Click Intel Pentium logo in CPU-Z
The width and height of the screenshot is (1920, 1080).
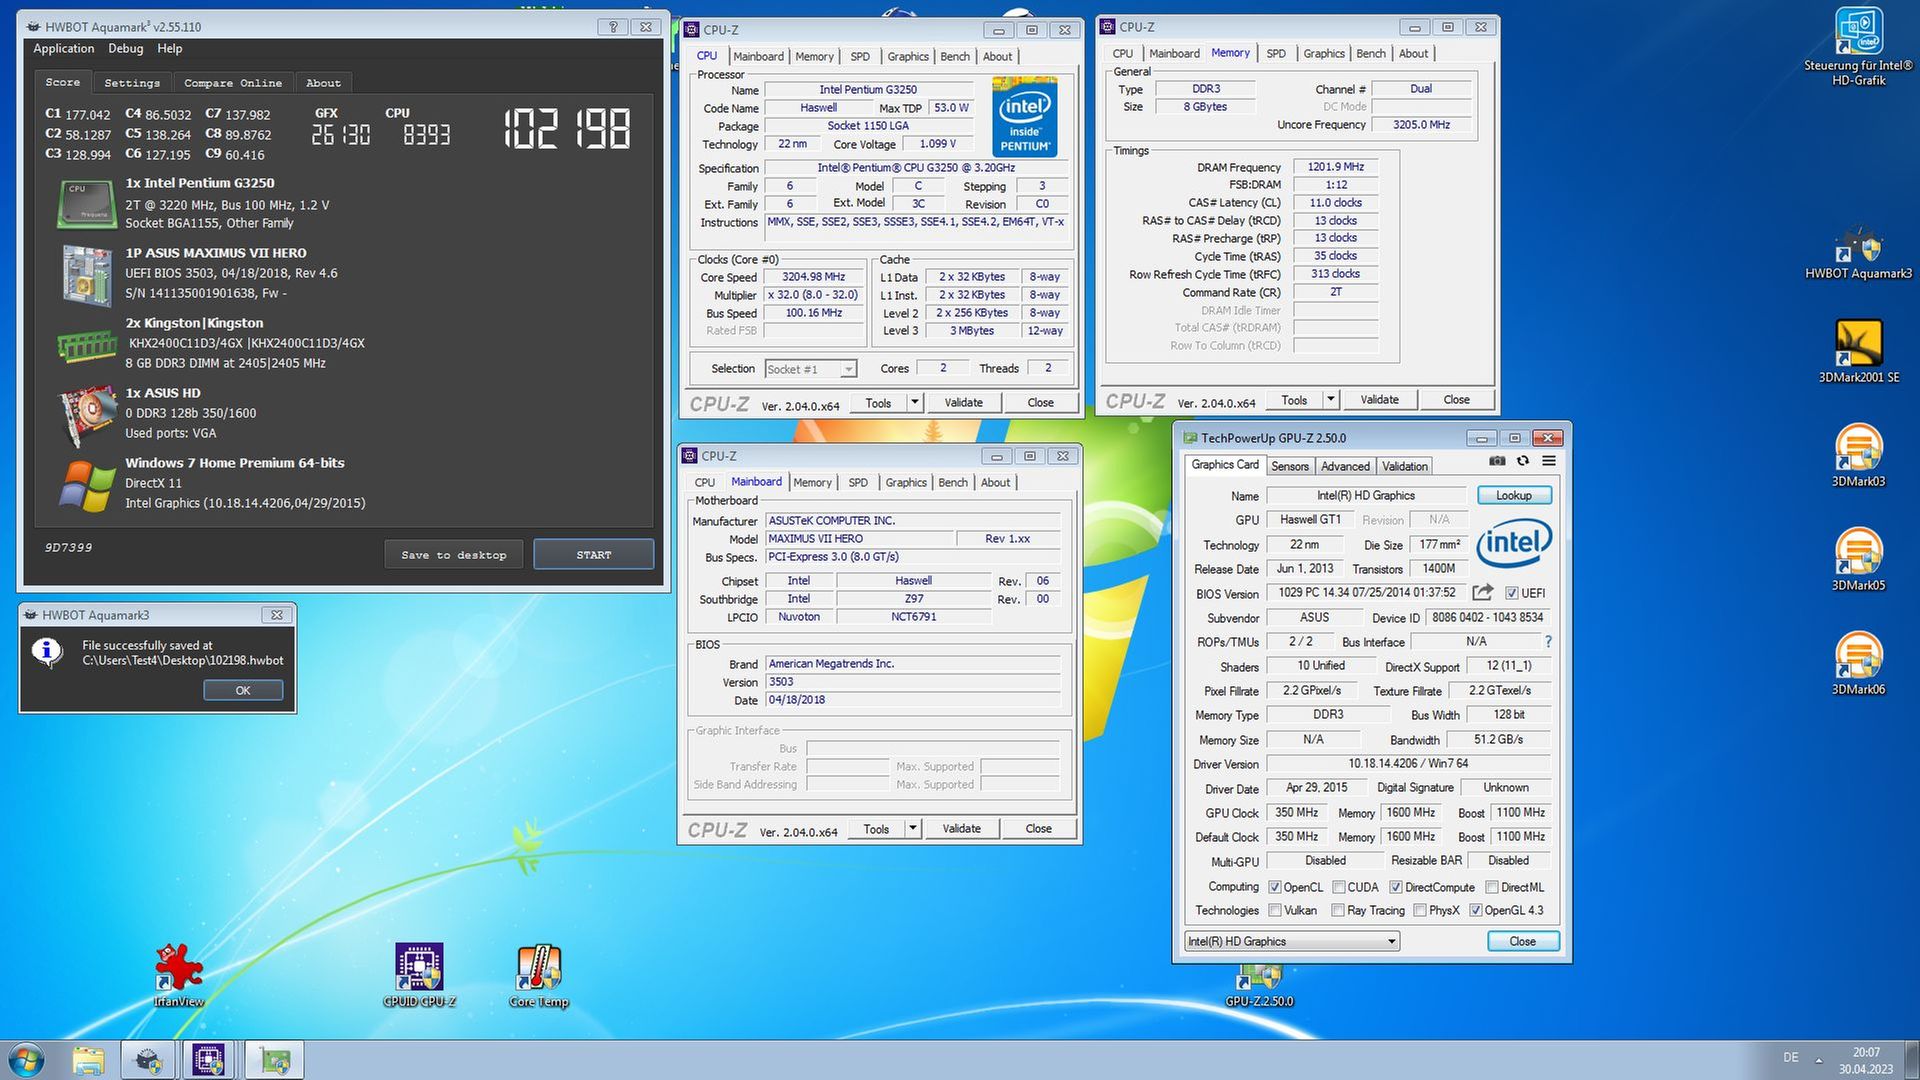pyautogui.click(x=1025, y=117)
